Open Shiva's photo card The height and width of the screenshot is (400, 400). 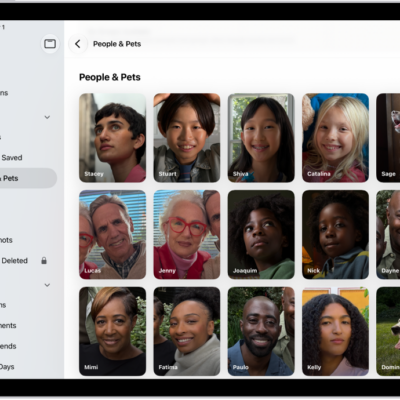click(x=261, y=138)
